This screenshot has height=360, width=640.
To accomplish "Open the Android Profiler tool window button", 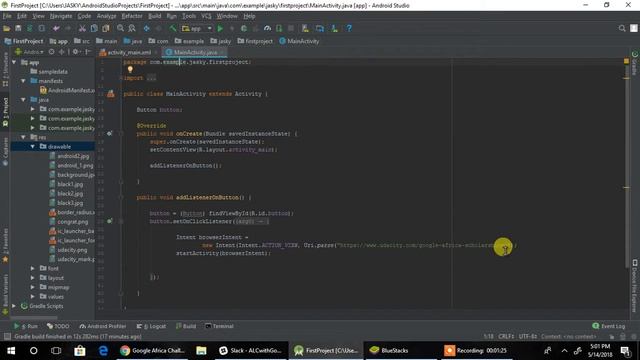I will (x=103, y=326).
